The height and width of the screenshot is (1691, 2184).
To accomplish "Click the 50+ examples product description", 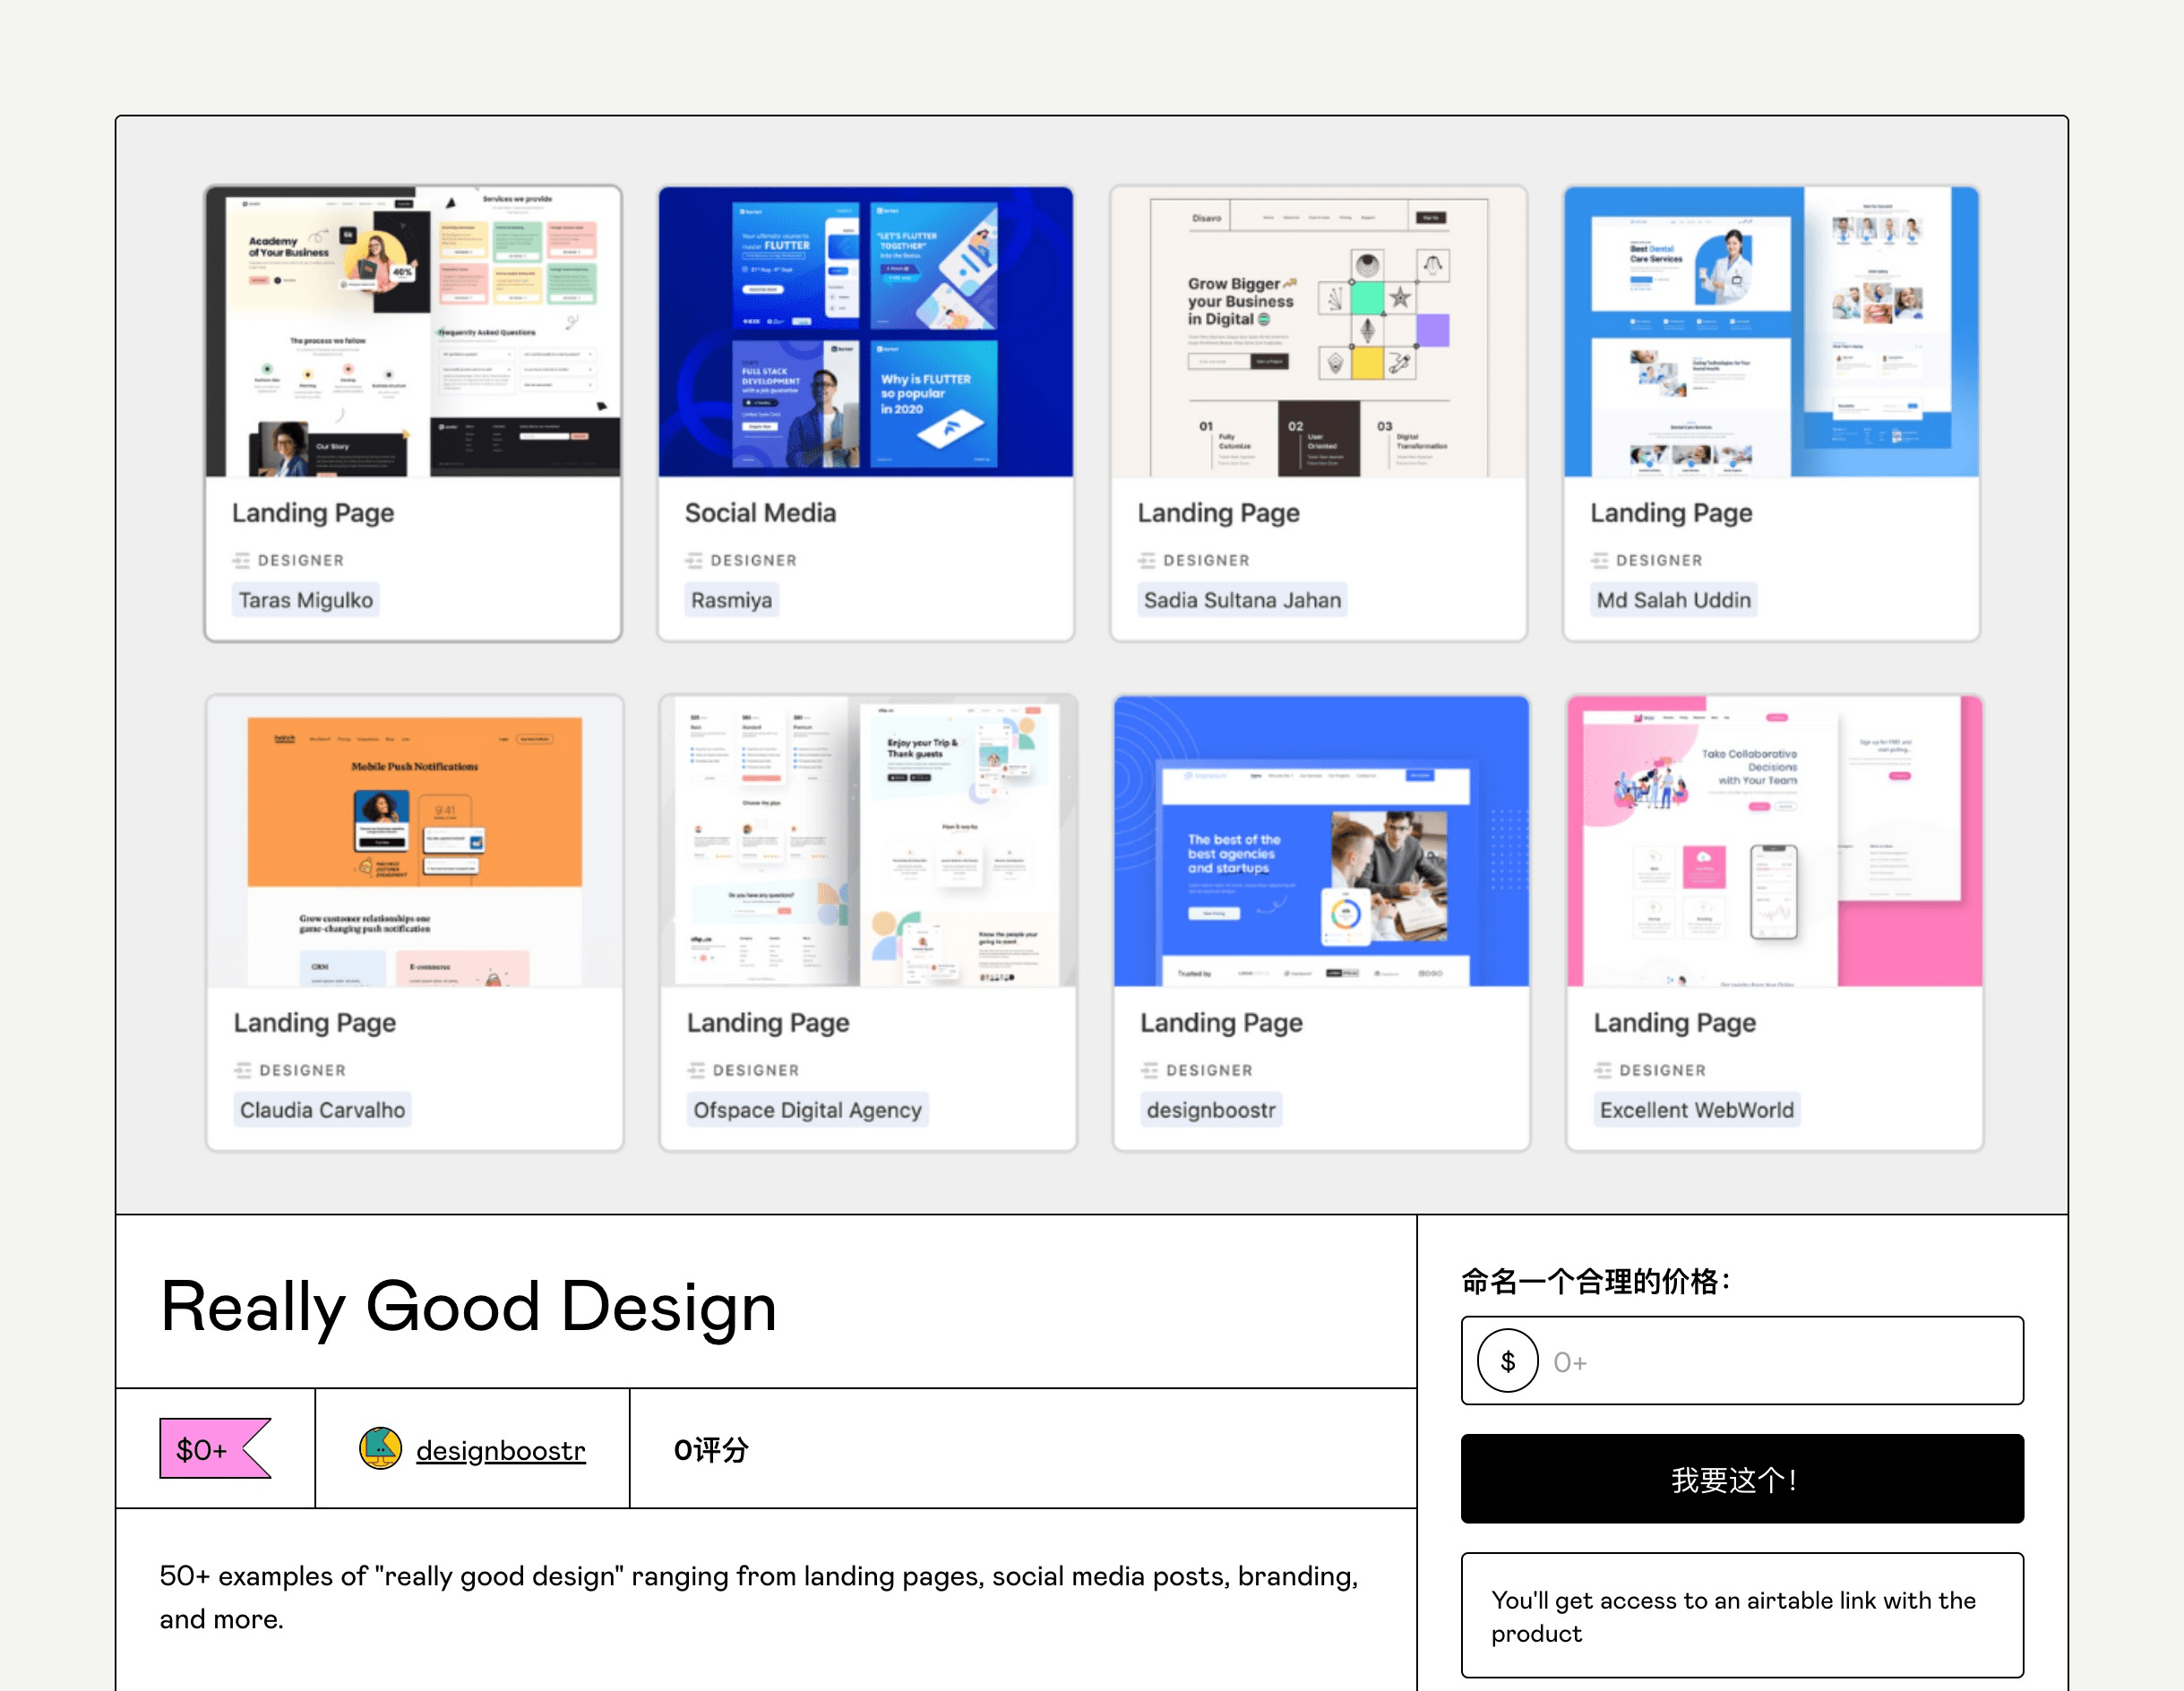I will [759, 1597].
